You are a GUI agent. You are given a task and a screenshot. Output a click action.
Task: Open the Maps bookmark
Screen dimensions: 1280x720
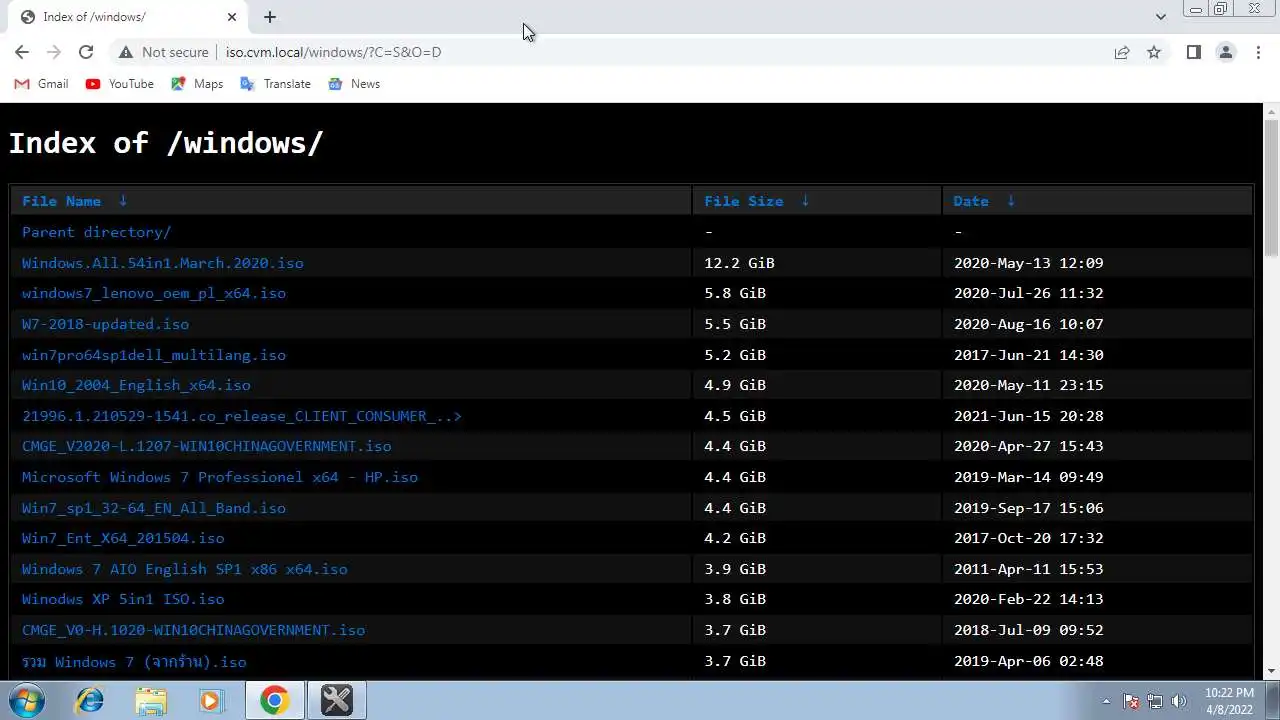[197, 84]
